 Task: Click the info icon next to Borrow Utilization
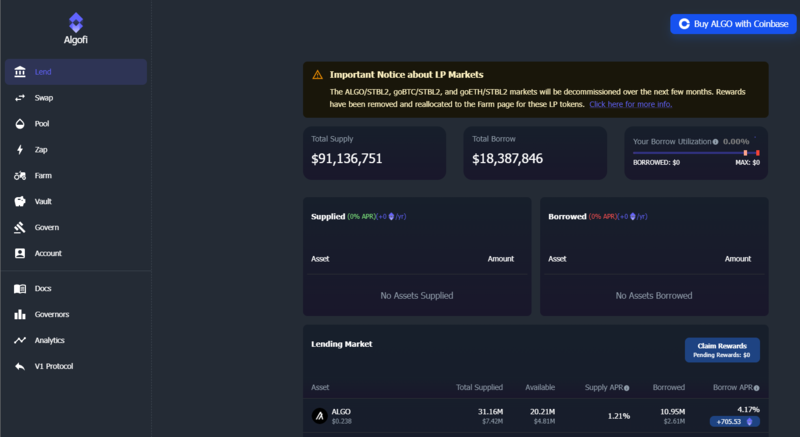(x=715, y=142)
